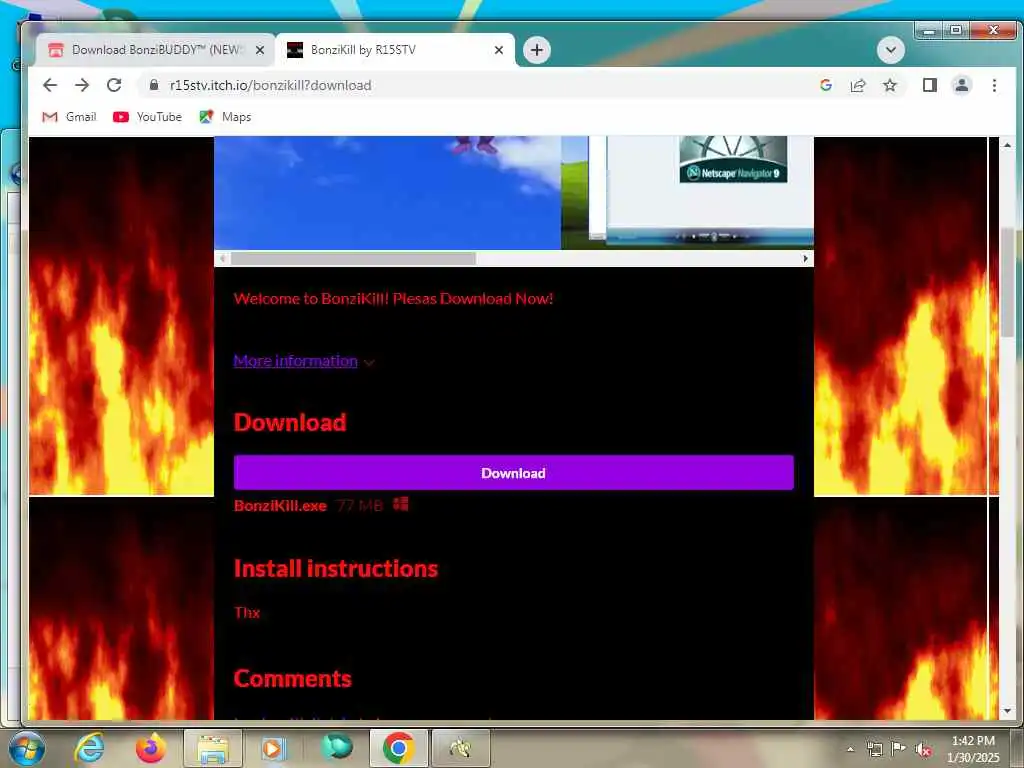This screenshot has width=1024, height=768.
Task: Click Welcome to BonziKill text
Action: pyautogui.click(x=393, y=298)
